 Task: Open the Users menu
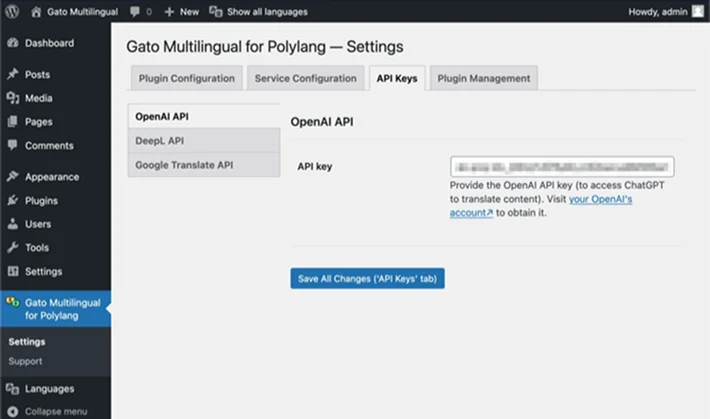(x=38, y=224)
